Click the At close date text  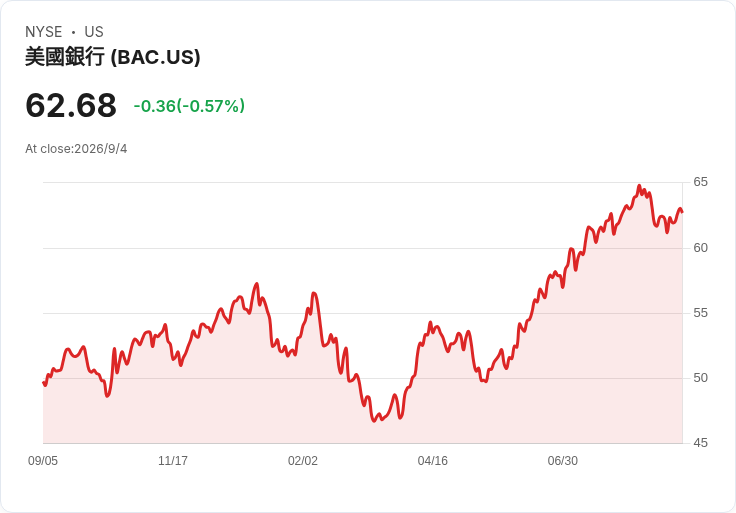click(x=76, y=149)
